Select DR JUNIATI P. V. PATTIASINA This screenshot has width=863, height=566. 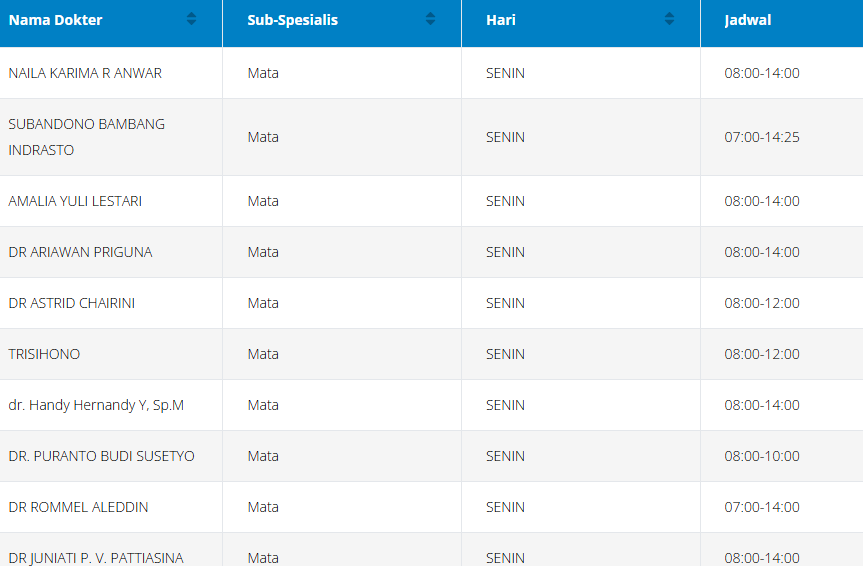(x=96, y=557)
